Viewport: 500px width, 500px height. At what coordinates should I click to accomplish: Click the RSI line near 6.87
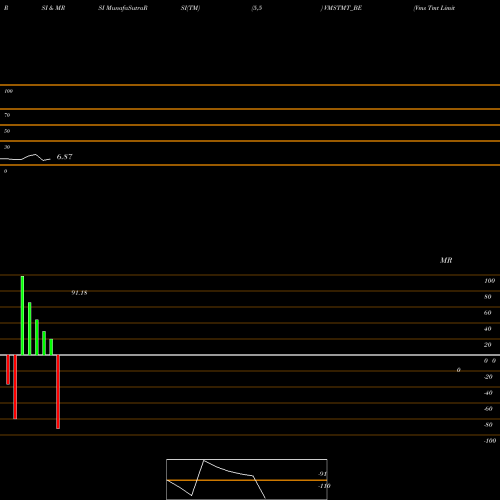(25, 158)
